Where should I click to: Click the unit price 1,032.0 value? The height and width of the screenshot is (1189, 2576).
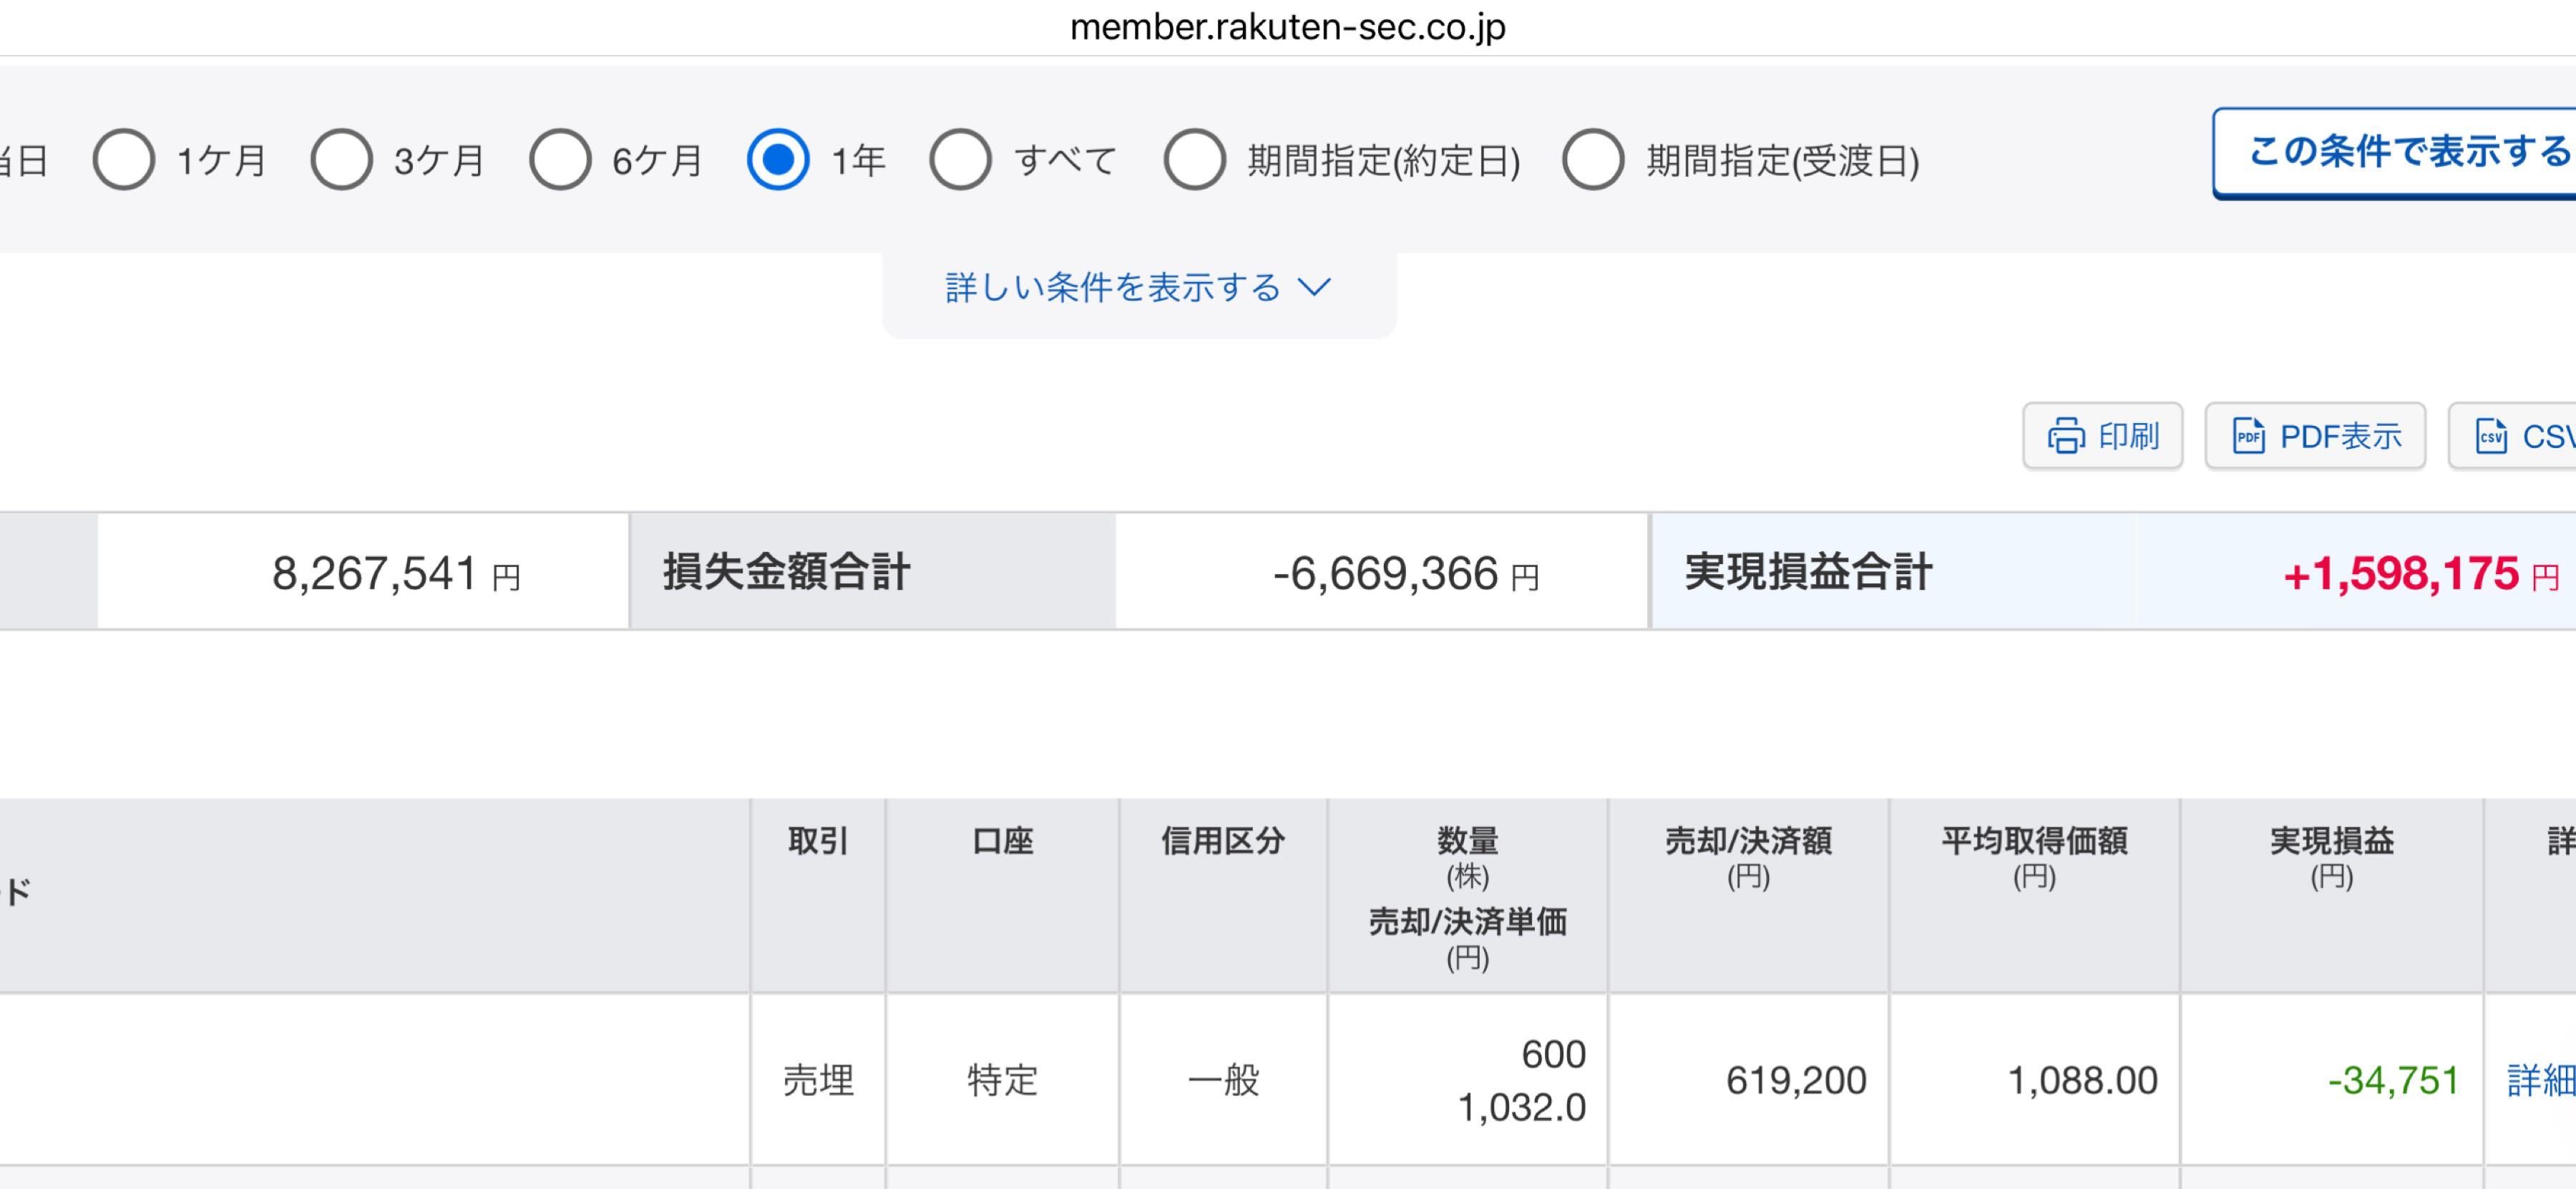(x=1521, y=1107)
